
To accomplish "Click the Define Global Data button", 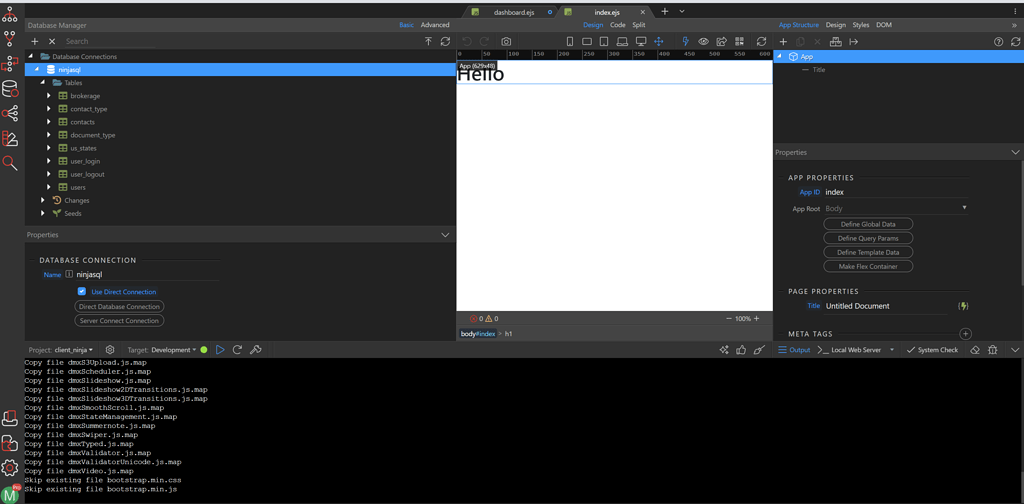I will (x=868, y=224).
